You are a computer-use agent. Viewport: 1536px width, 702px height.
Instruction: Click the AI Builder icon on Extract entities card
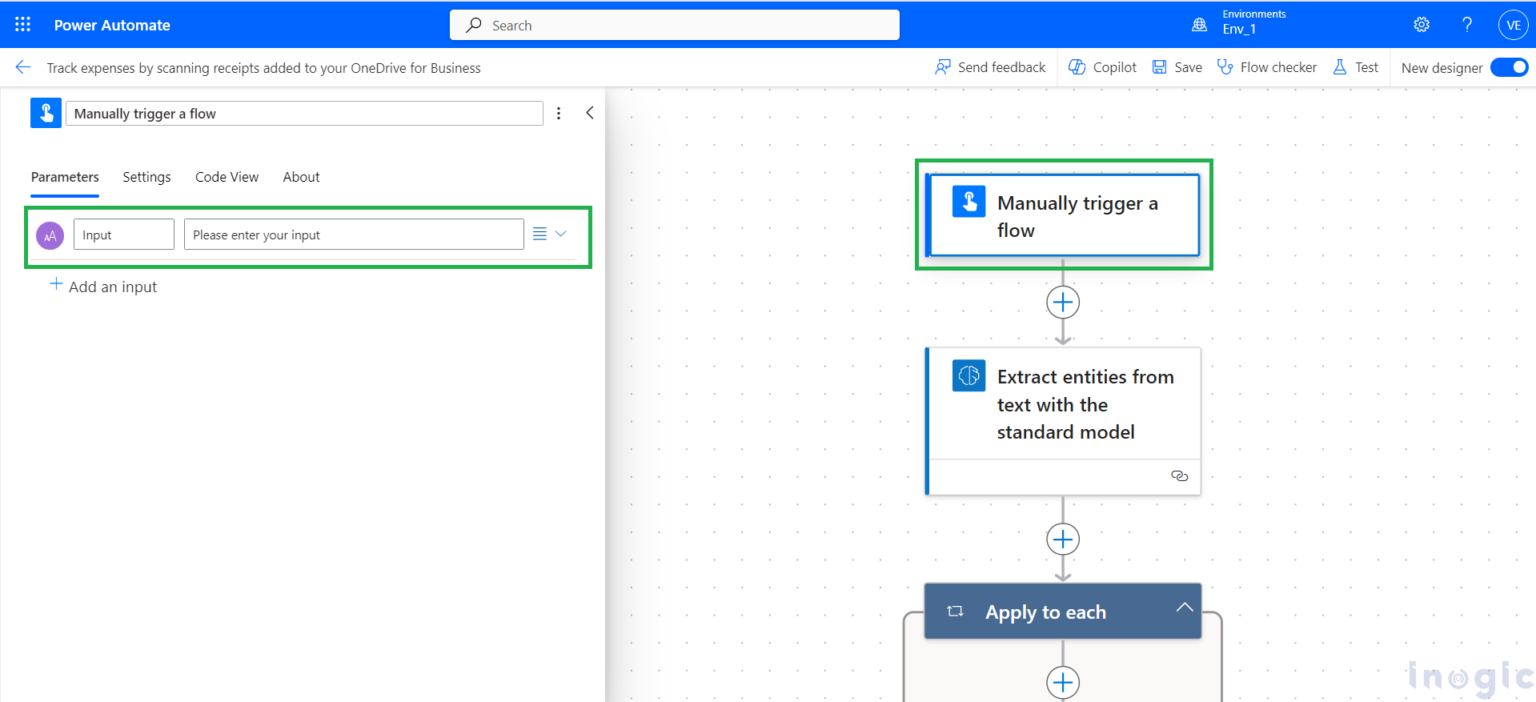pyautogui.click(x=967, y=376)
